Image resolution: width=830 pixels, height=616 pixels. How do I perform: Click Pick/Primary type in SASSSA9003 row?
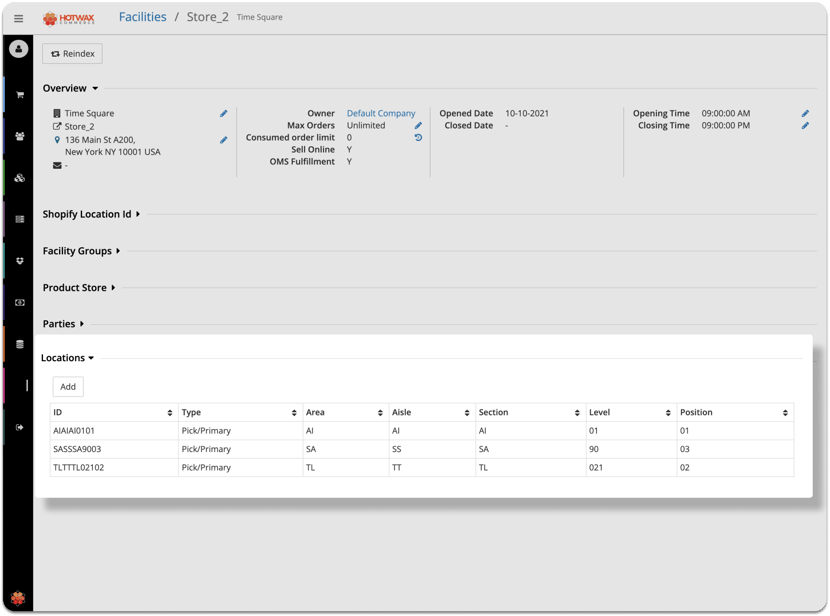pyautogui.click(x=206, y=449)
